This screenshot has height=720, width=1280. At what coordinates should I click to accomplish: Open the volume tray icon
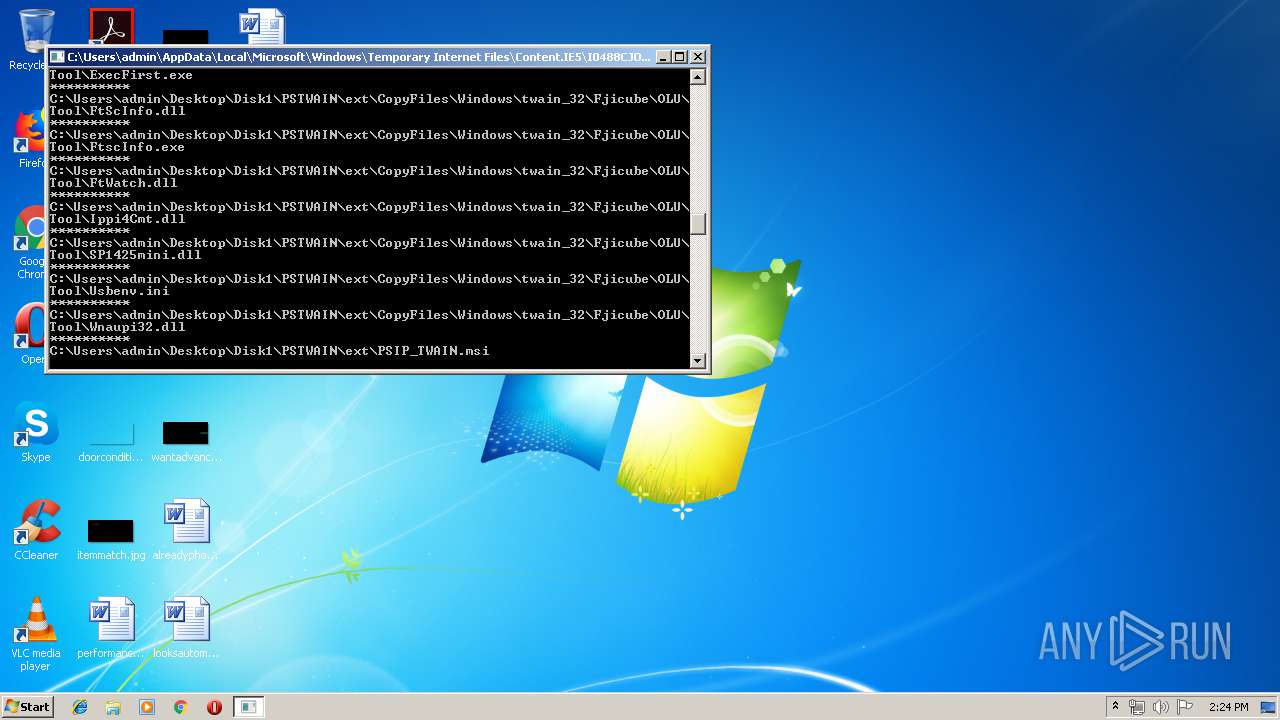(1161, 707)
